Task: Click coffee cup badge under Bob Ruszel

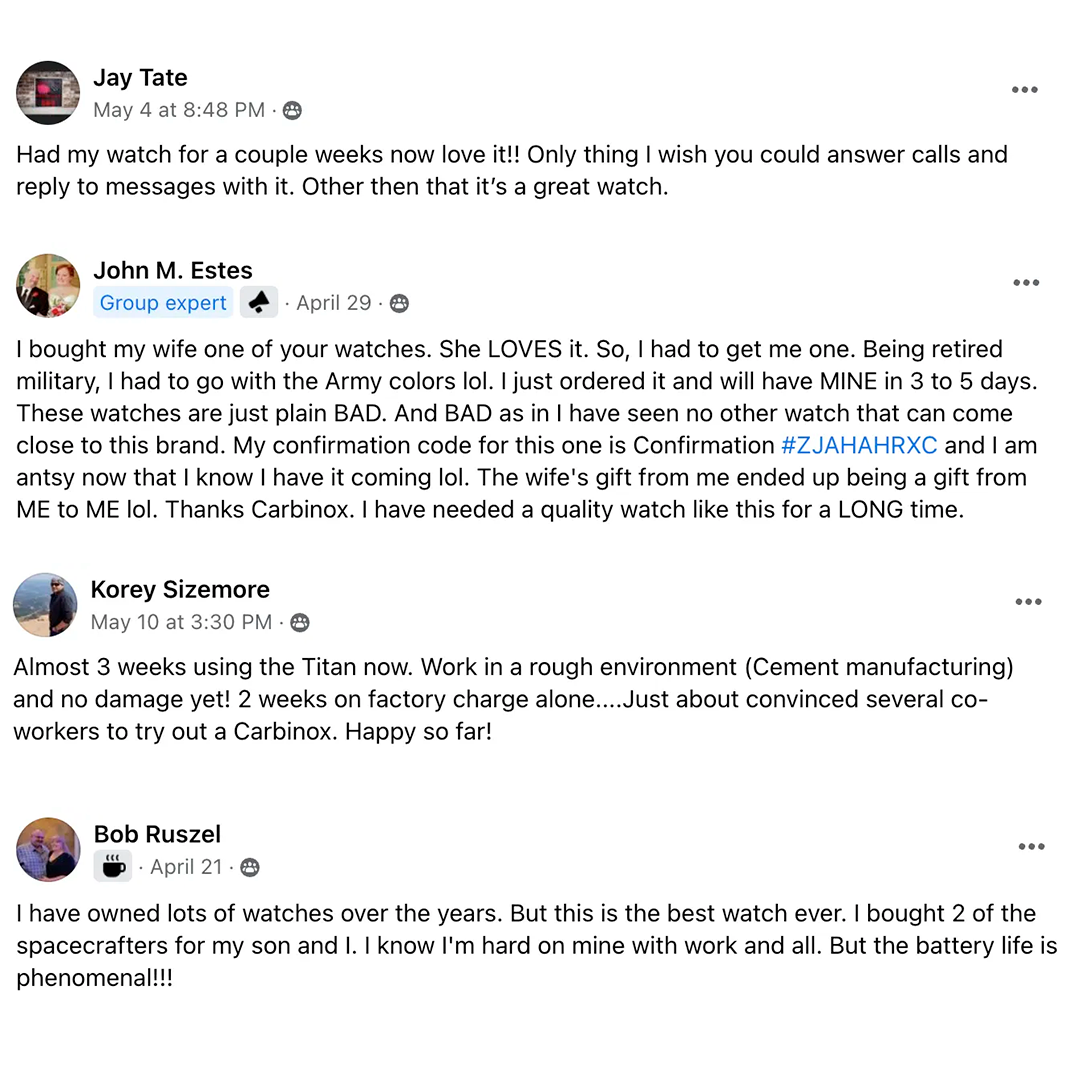Action: pos(113,867)
